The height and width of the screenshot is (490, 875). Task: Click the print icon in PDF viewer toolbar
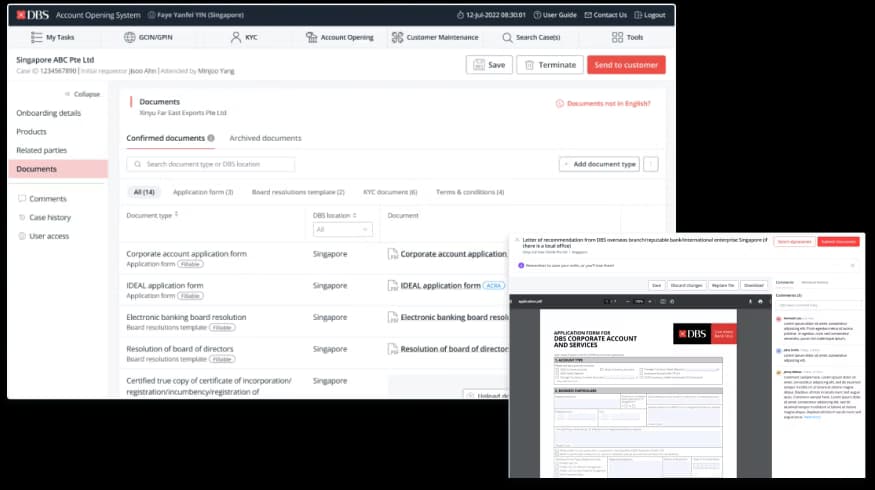tap(760, 301)
